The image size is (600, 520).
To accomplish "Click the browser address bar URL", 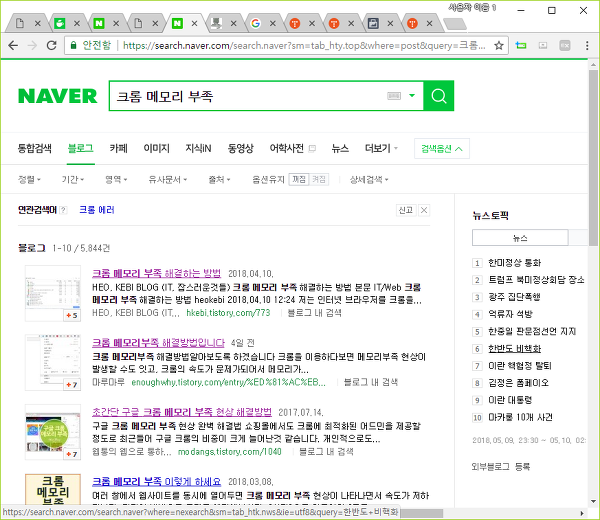I will 304,46.
